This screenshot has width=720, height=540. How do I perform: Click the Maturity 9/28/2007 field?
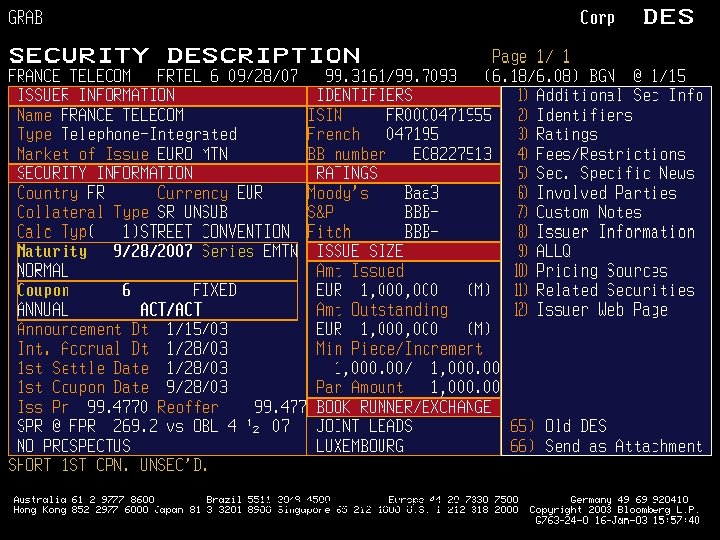pyautogui.click(x=105, y=251)
